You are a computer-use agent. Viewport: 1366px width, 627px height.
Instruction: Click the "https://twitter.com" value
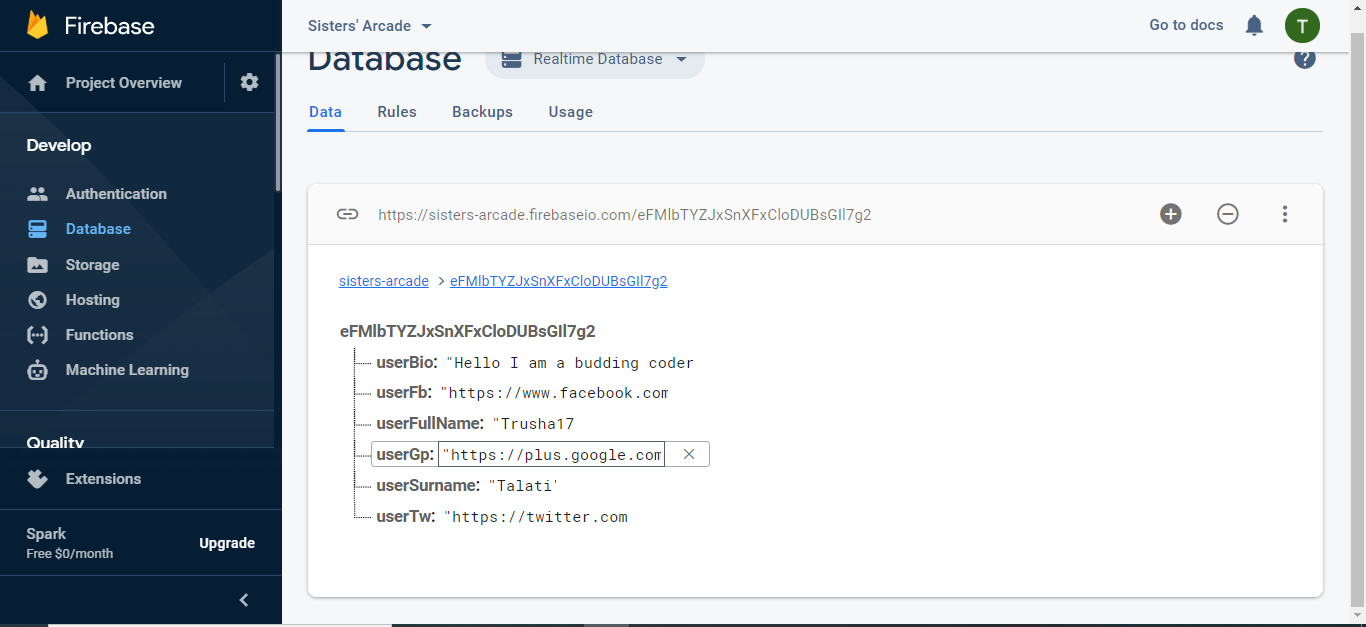pos(536,517)
